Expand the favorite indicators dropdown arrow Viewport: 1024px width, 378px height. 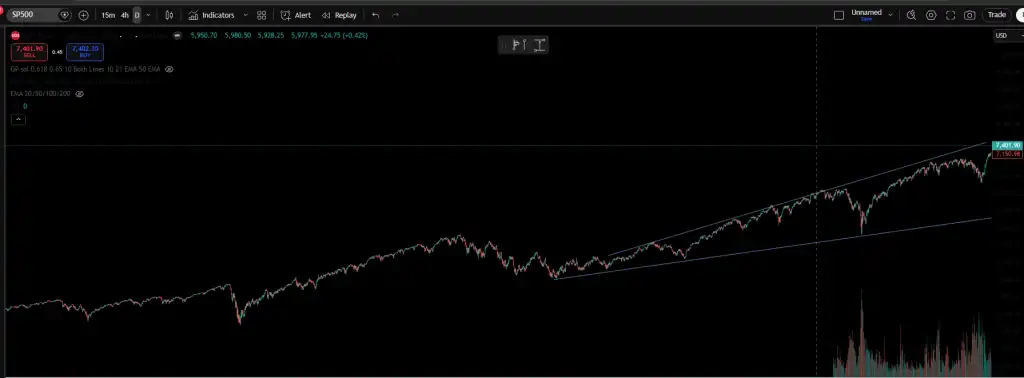[246, 15]
